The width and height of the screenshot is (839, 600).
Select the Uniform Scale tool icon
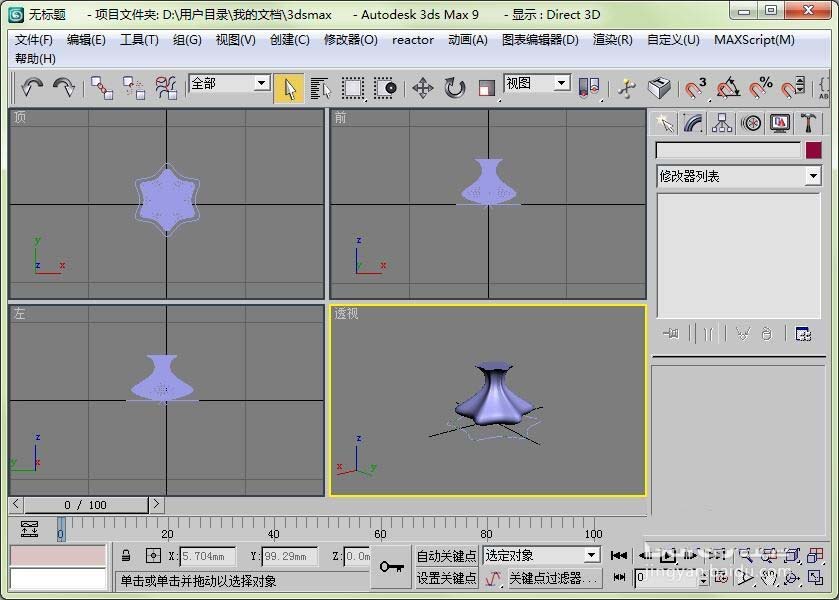[486, 88]
